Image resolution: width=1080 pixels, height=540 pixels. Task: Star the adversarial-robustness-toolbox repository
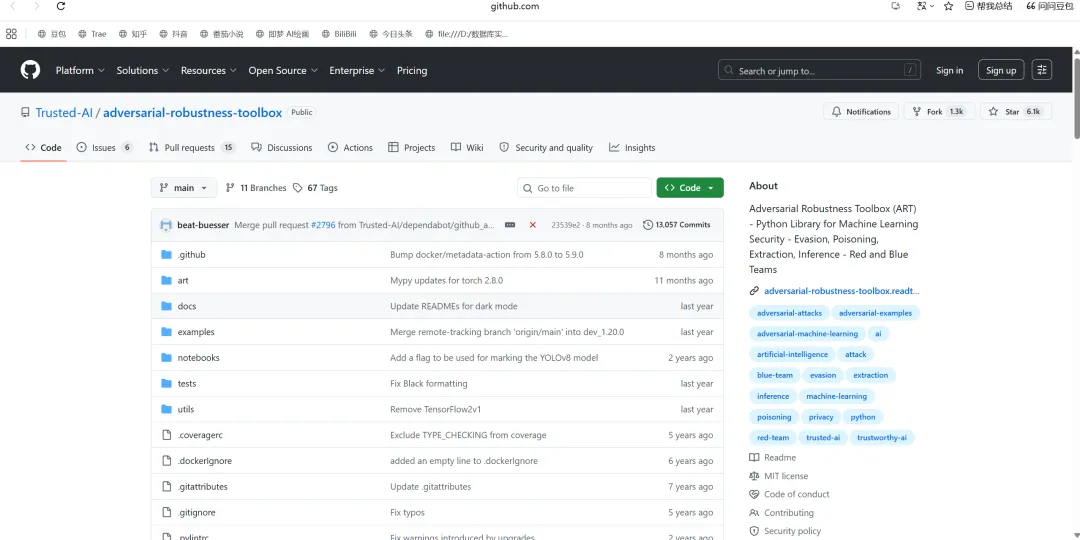(x=1015, y=112)
